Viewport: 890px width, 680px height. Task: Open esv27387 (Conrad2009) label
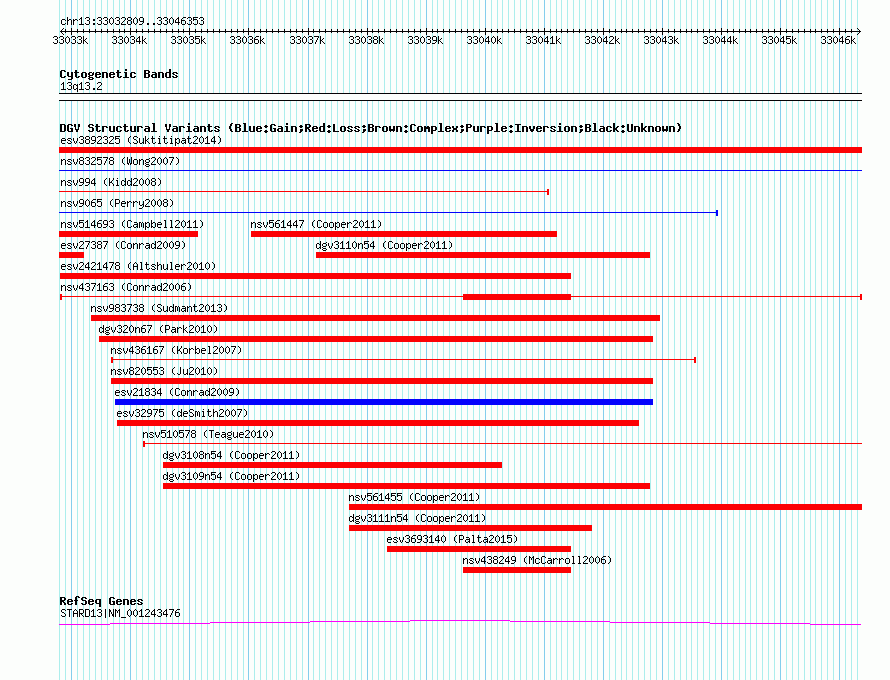coord(123,245)
